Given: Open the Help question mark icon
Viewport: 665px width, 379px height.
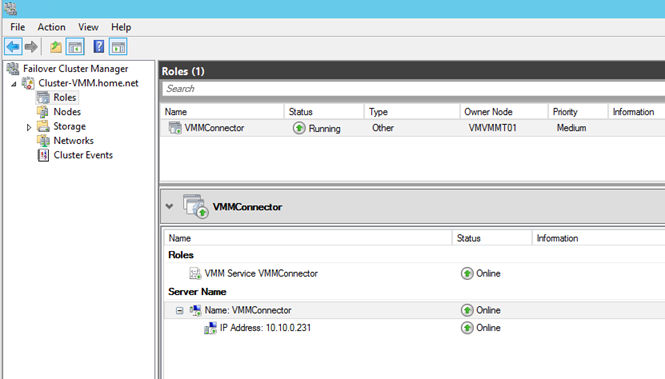Looking at the screenshot, I should coord(99,47).
